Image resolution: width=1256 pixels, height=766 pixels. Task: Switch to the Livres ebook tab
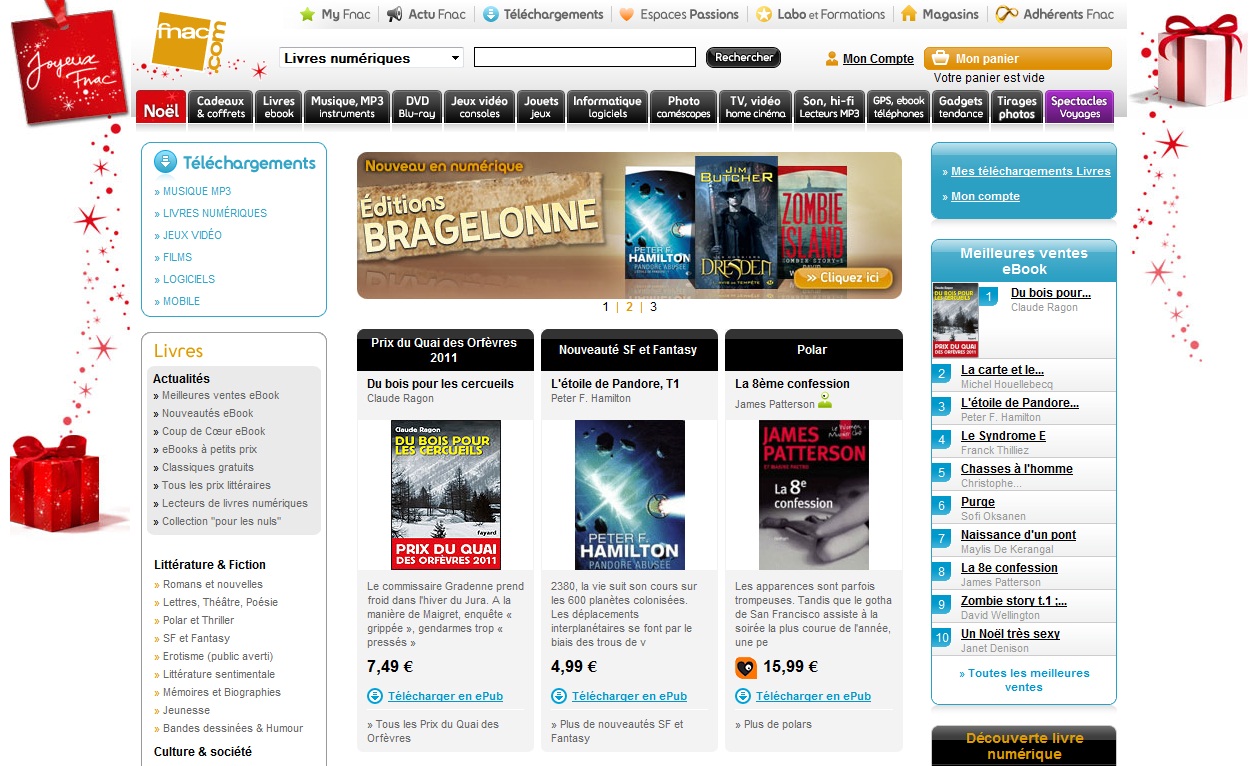click(x=279, y=108)
